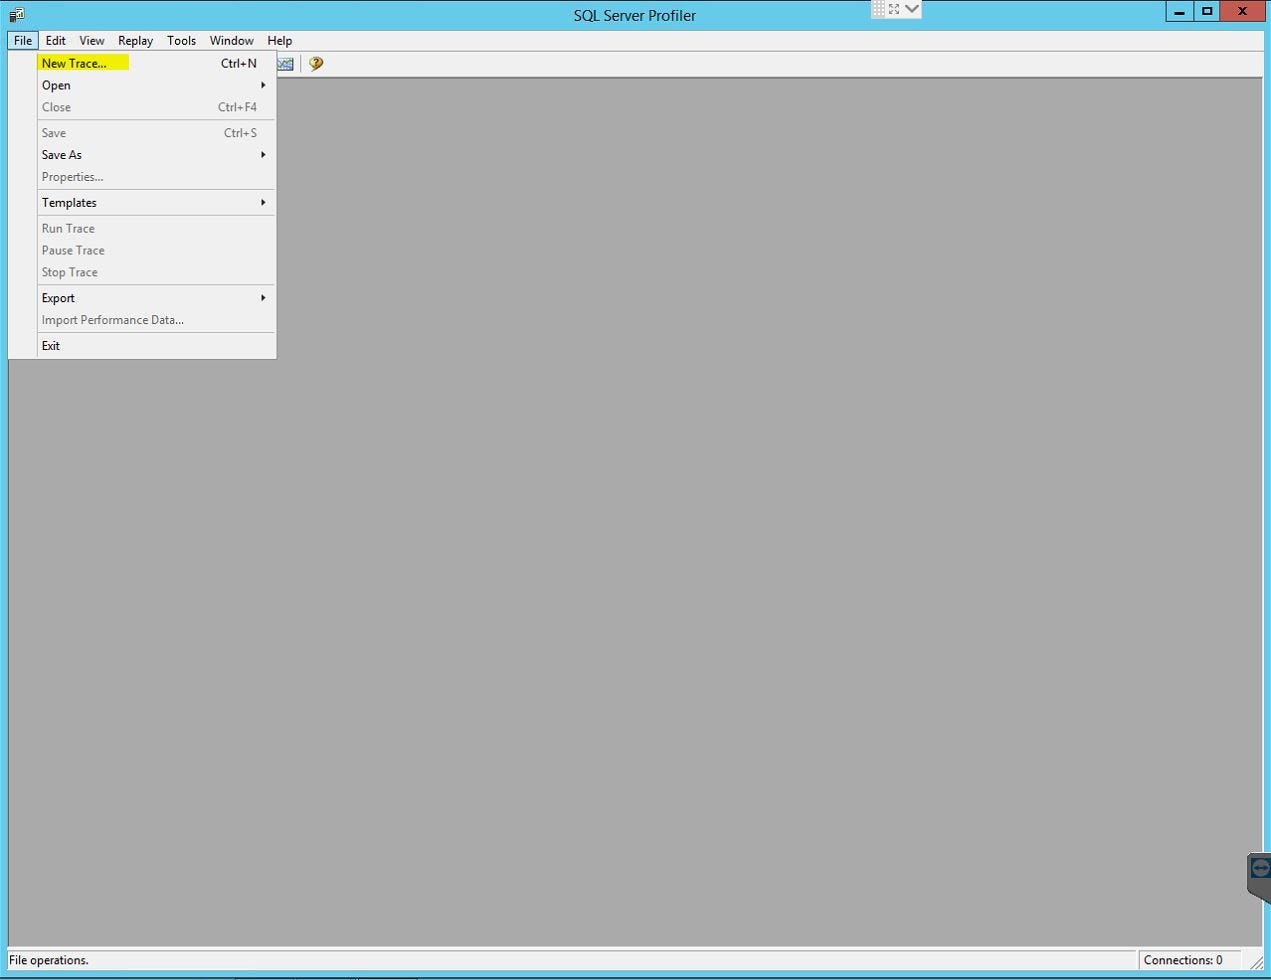
Task: Minimize the SQL Server Profiler window
Action: click(1180, 11)
